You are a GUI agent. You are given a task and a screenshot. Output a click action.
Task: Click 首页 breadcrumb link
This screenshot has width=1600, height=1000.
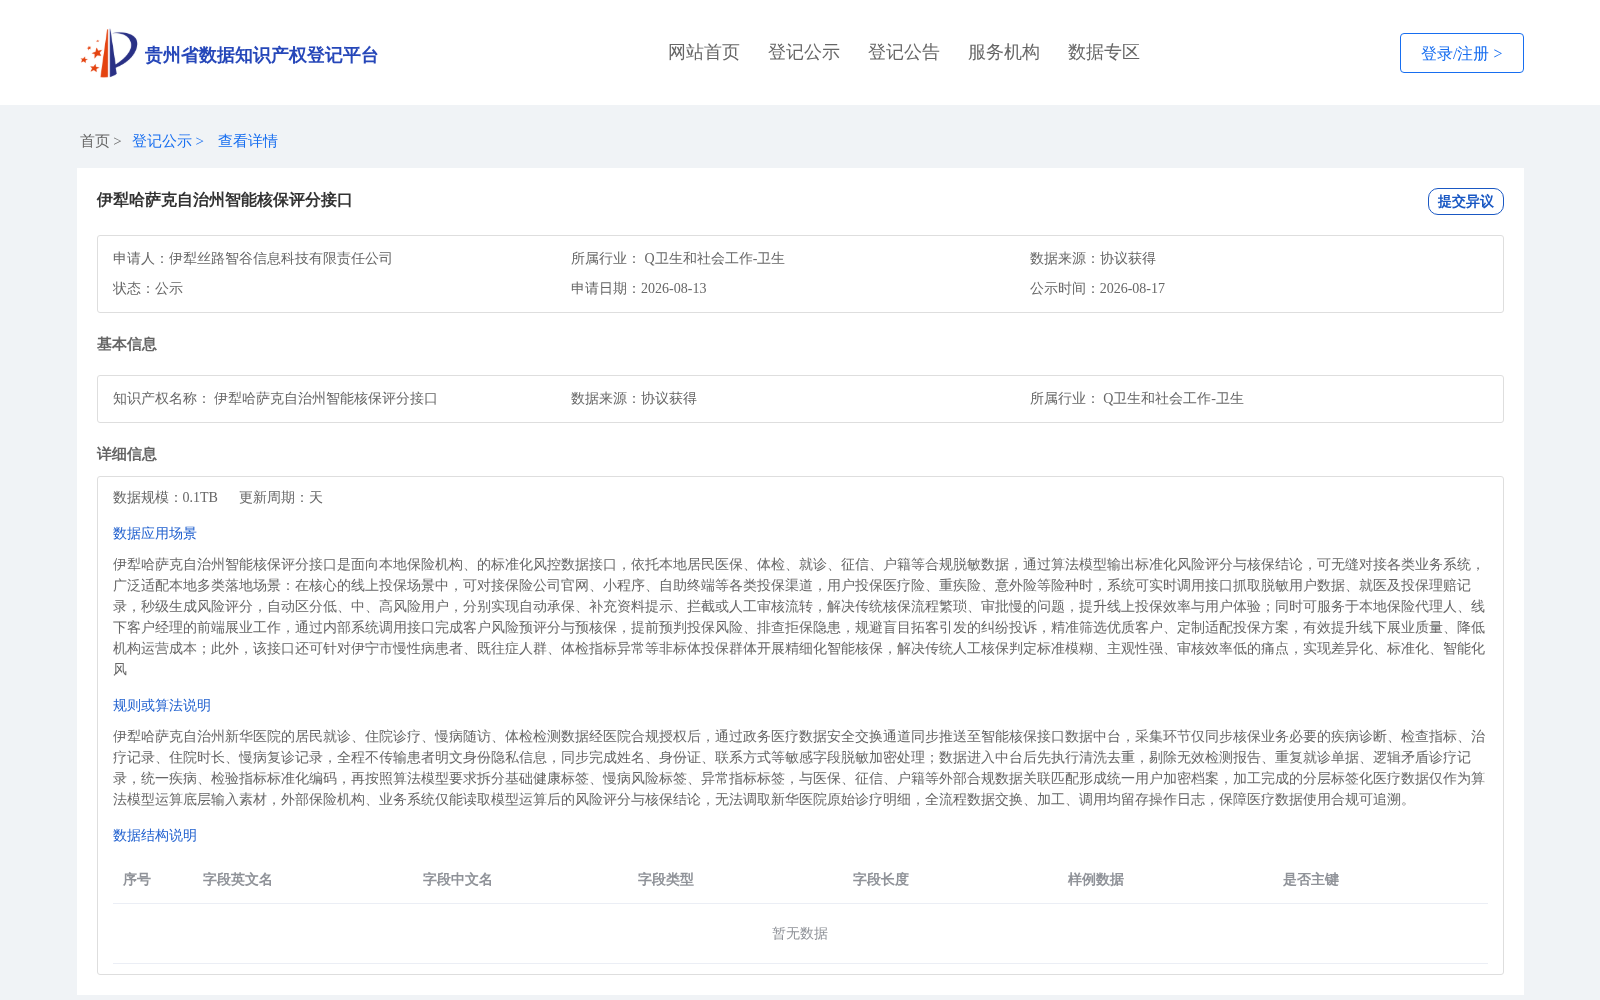pos(95,141)
